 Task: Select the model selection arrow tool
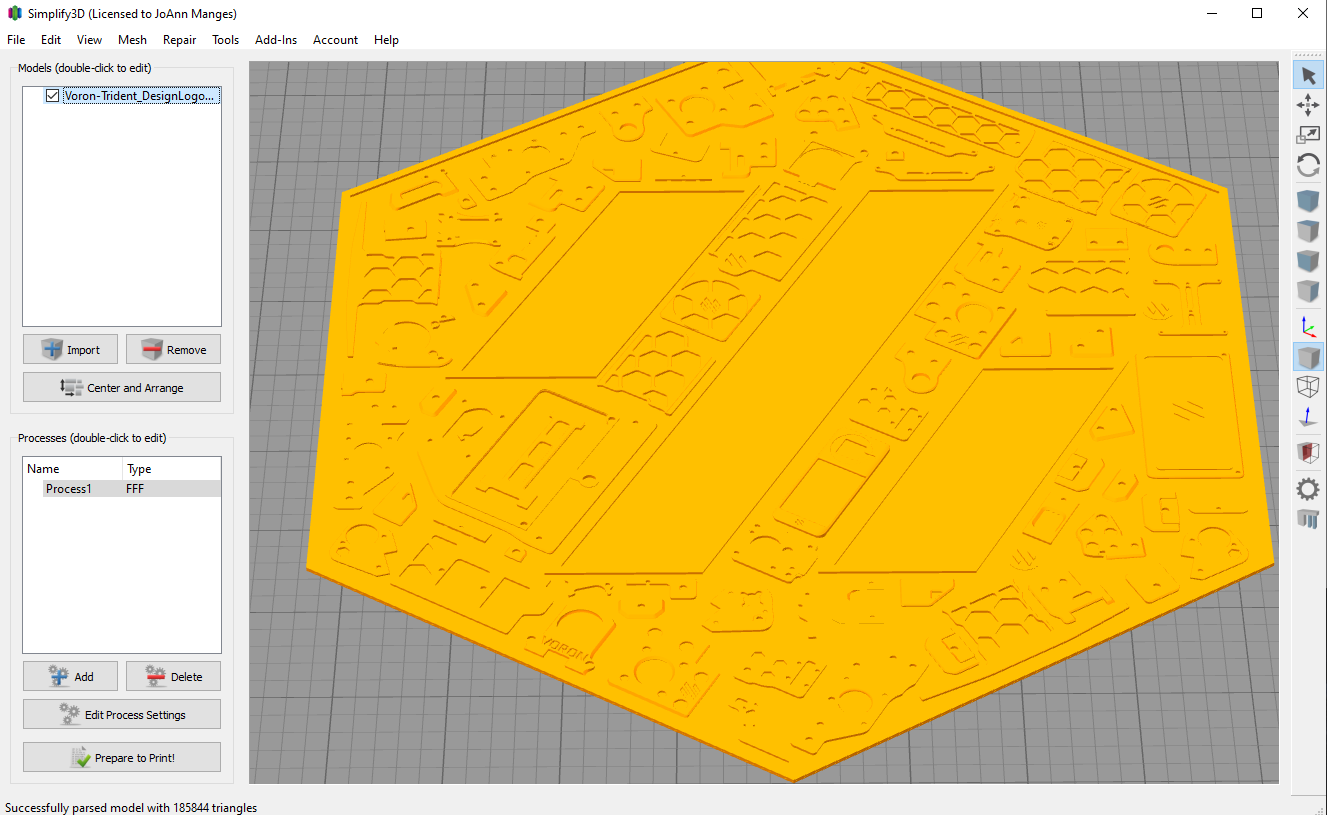[1308, 74]
